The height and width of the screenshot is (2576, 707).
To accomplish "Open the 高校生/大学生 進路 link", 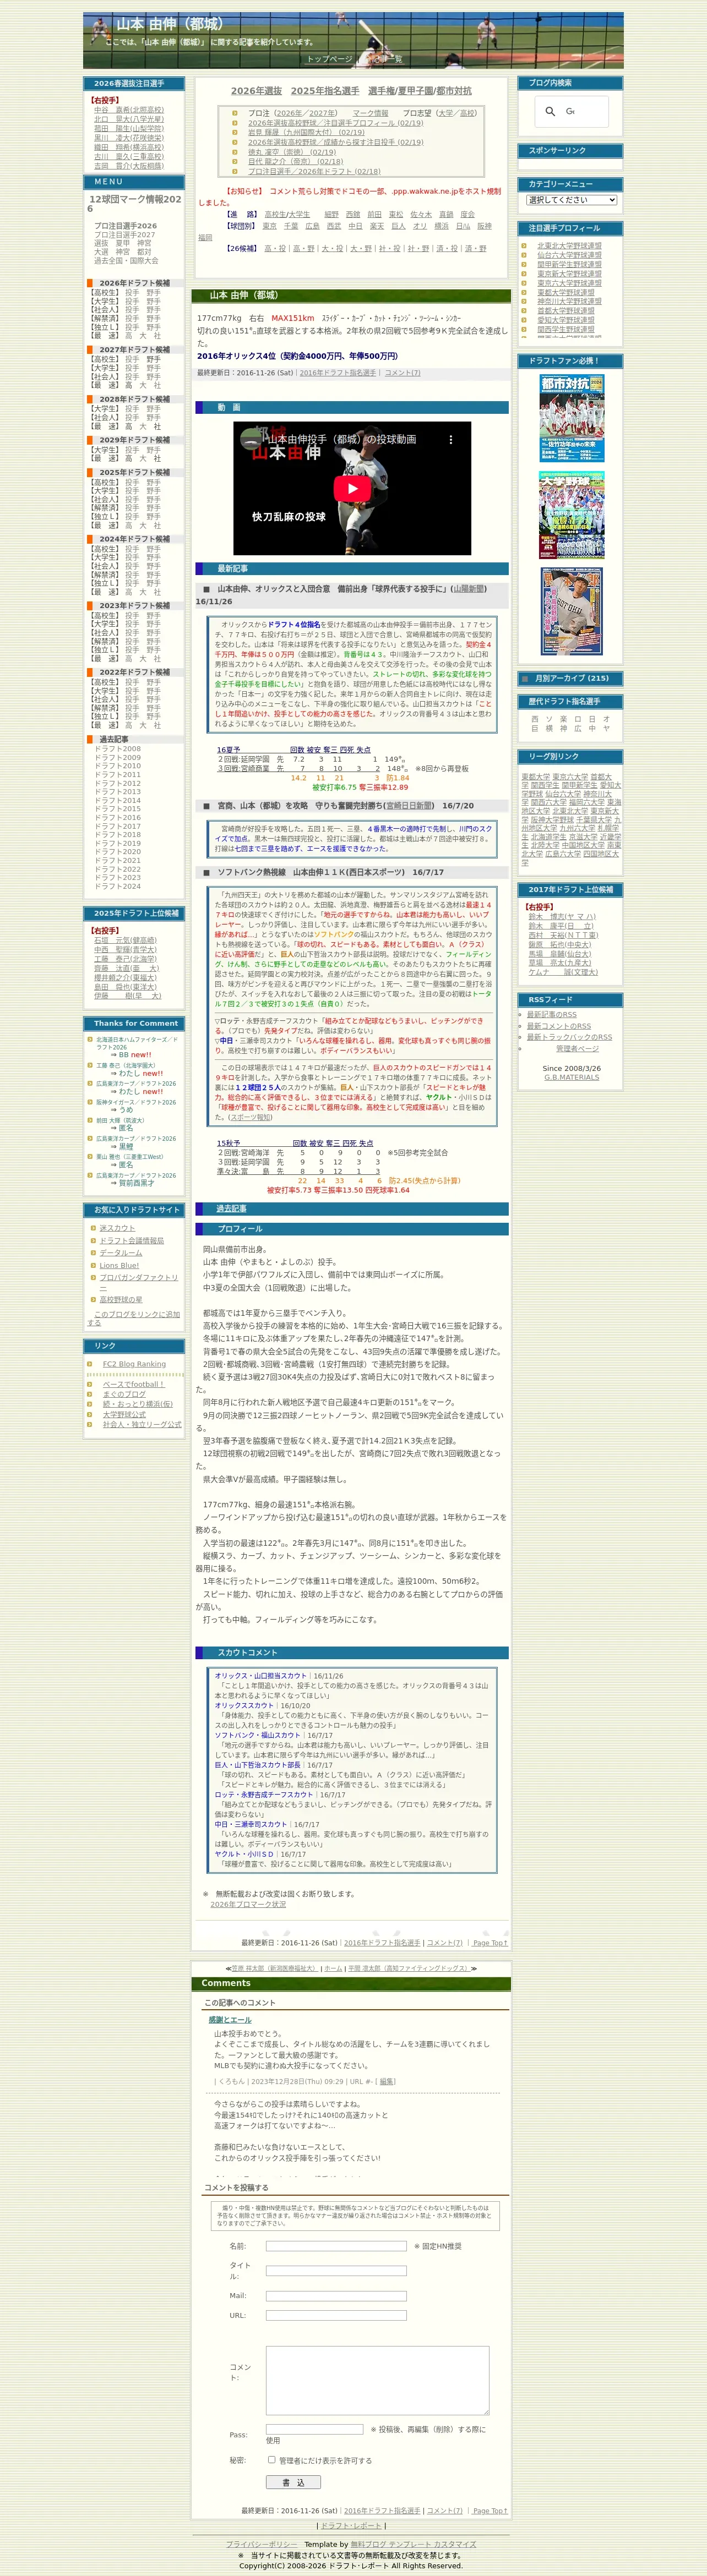I will 287,214.
